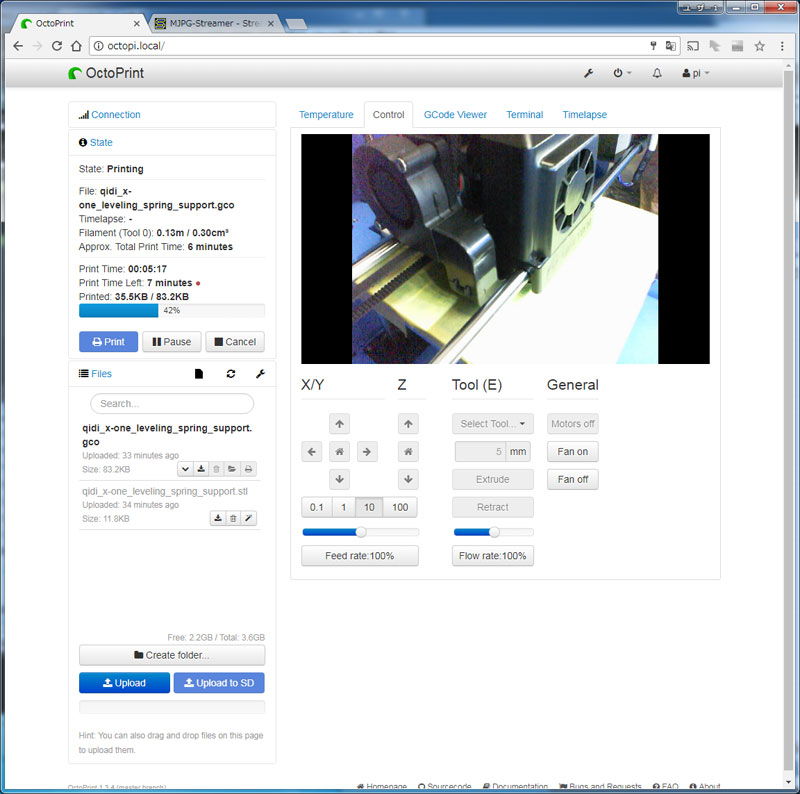This screenshot has width=800, height=794.
Task: Click Create folder button
Action: click(x=172, y=655)
